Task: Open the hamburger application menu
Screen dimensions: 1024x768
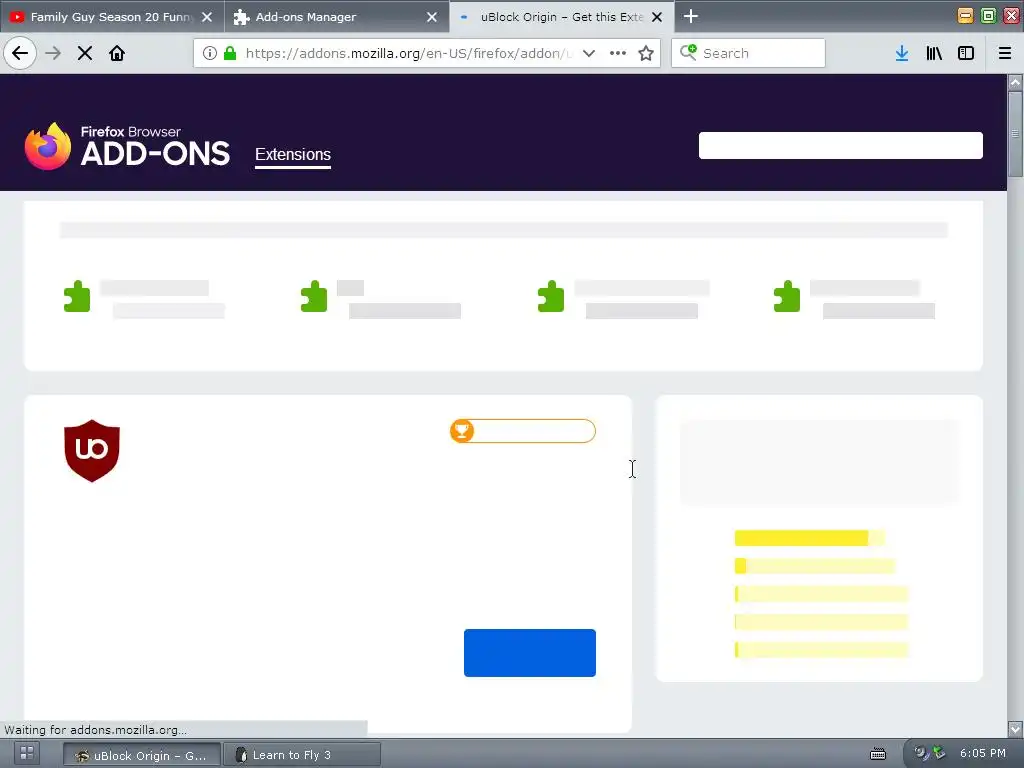Action: 1004,53
